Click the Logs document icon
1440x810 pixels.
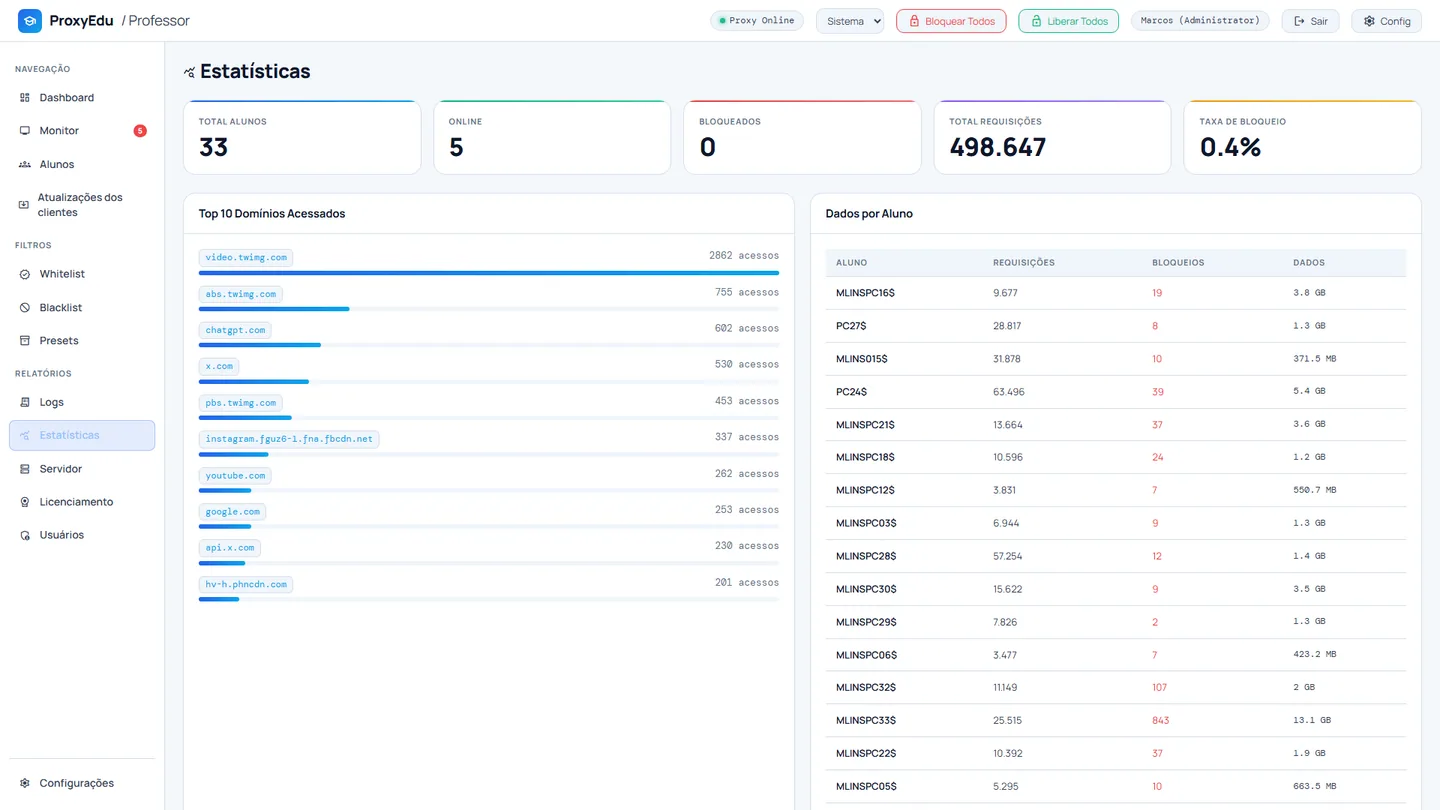pos(25,402)
